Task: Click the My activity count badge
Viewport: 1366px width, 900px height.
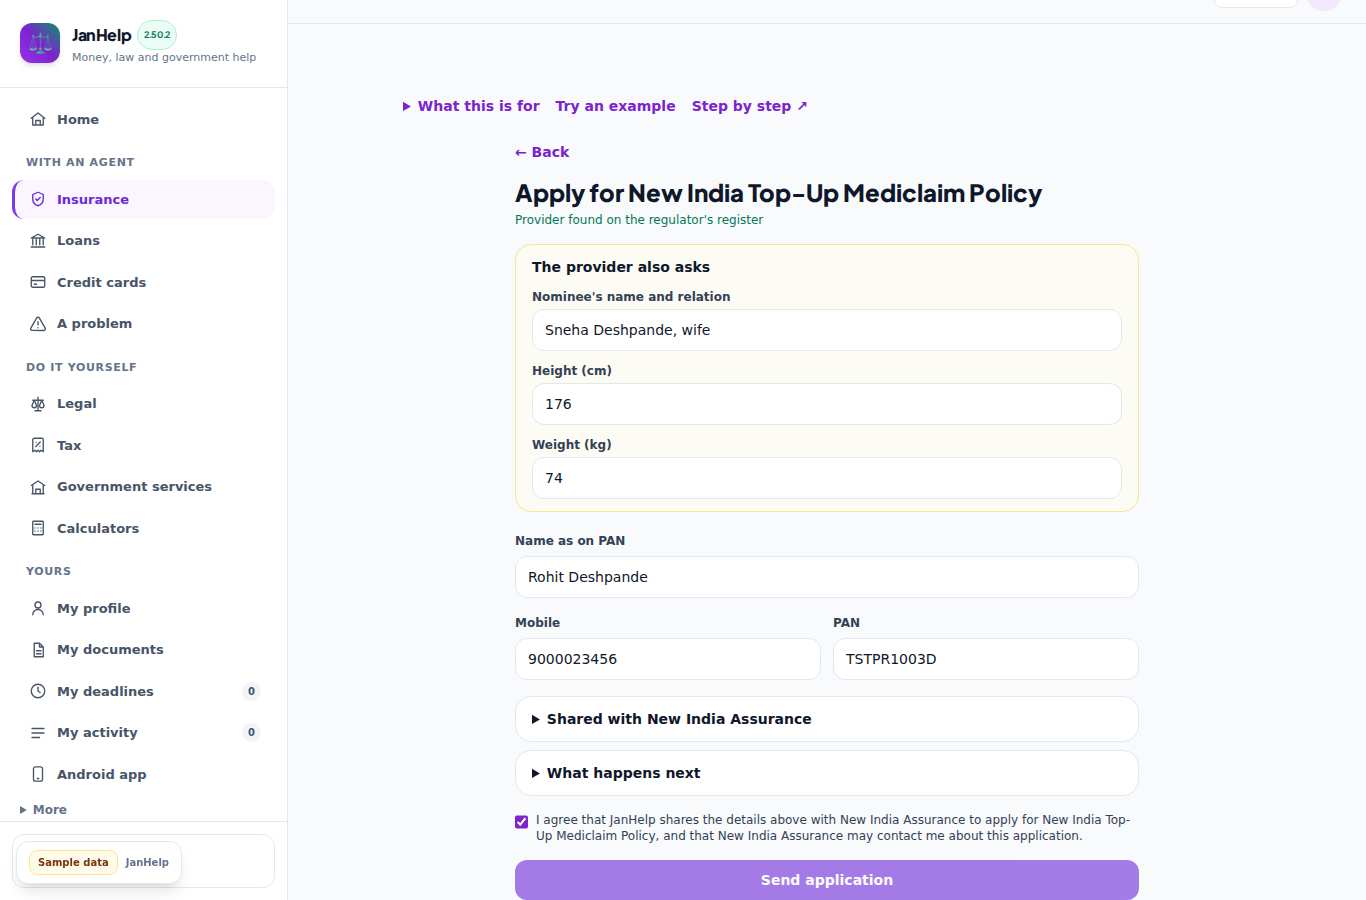Action: [251, 732]
